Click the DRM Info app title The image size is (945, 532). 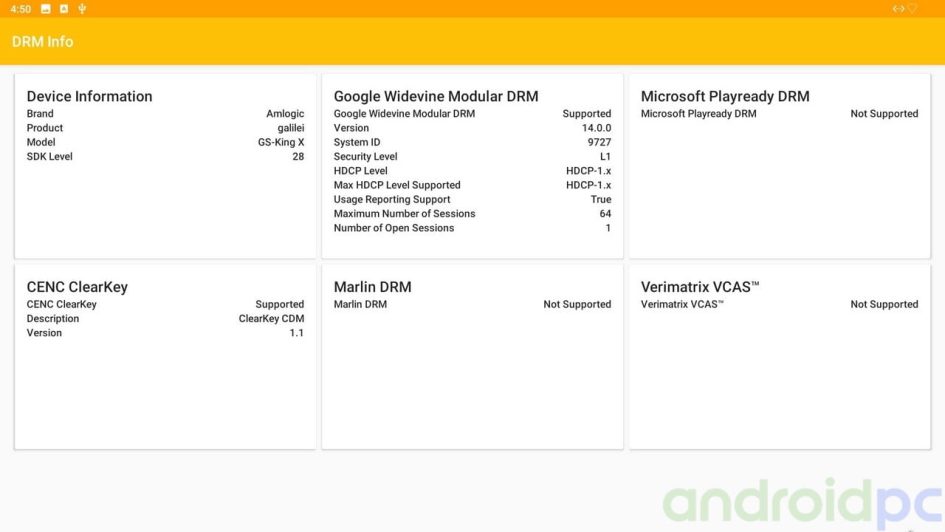42,42
